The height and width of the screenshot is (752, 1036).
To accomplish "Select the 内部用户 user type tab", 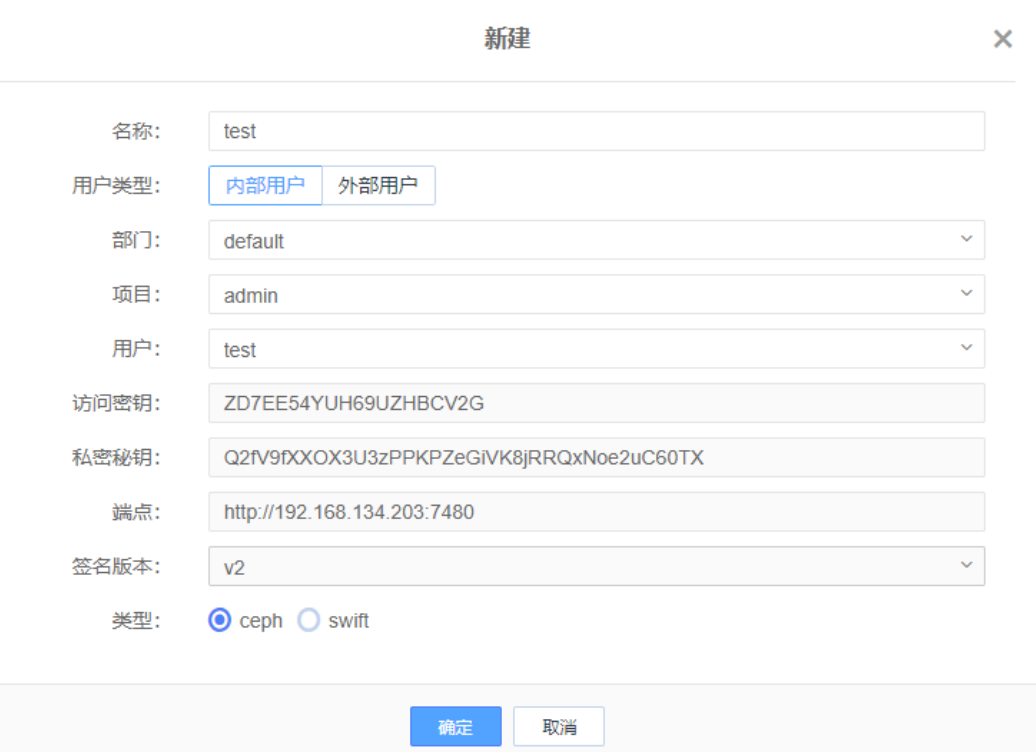I will click(265, 186).
